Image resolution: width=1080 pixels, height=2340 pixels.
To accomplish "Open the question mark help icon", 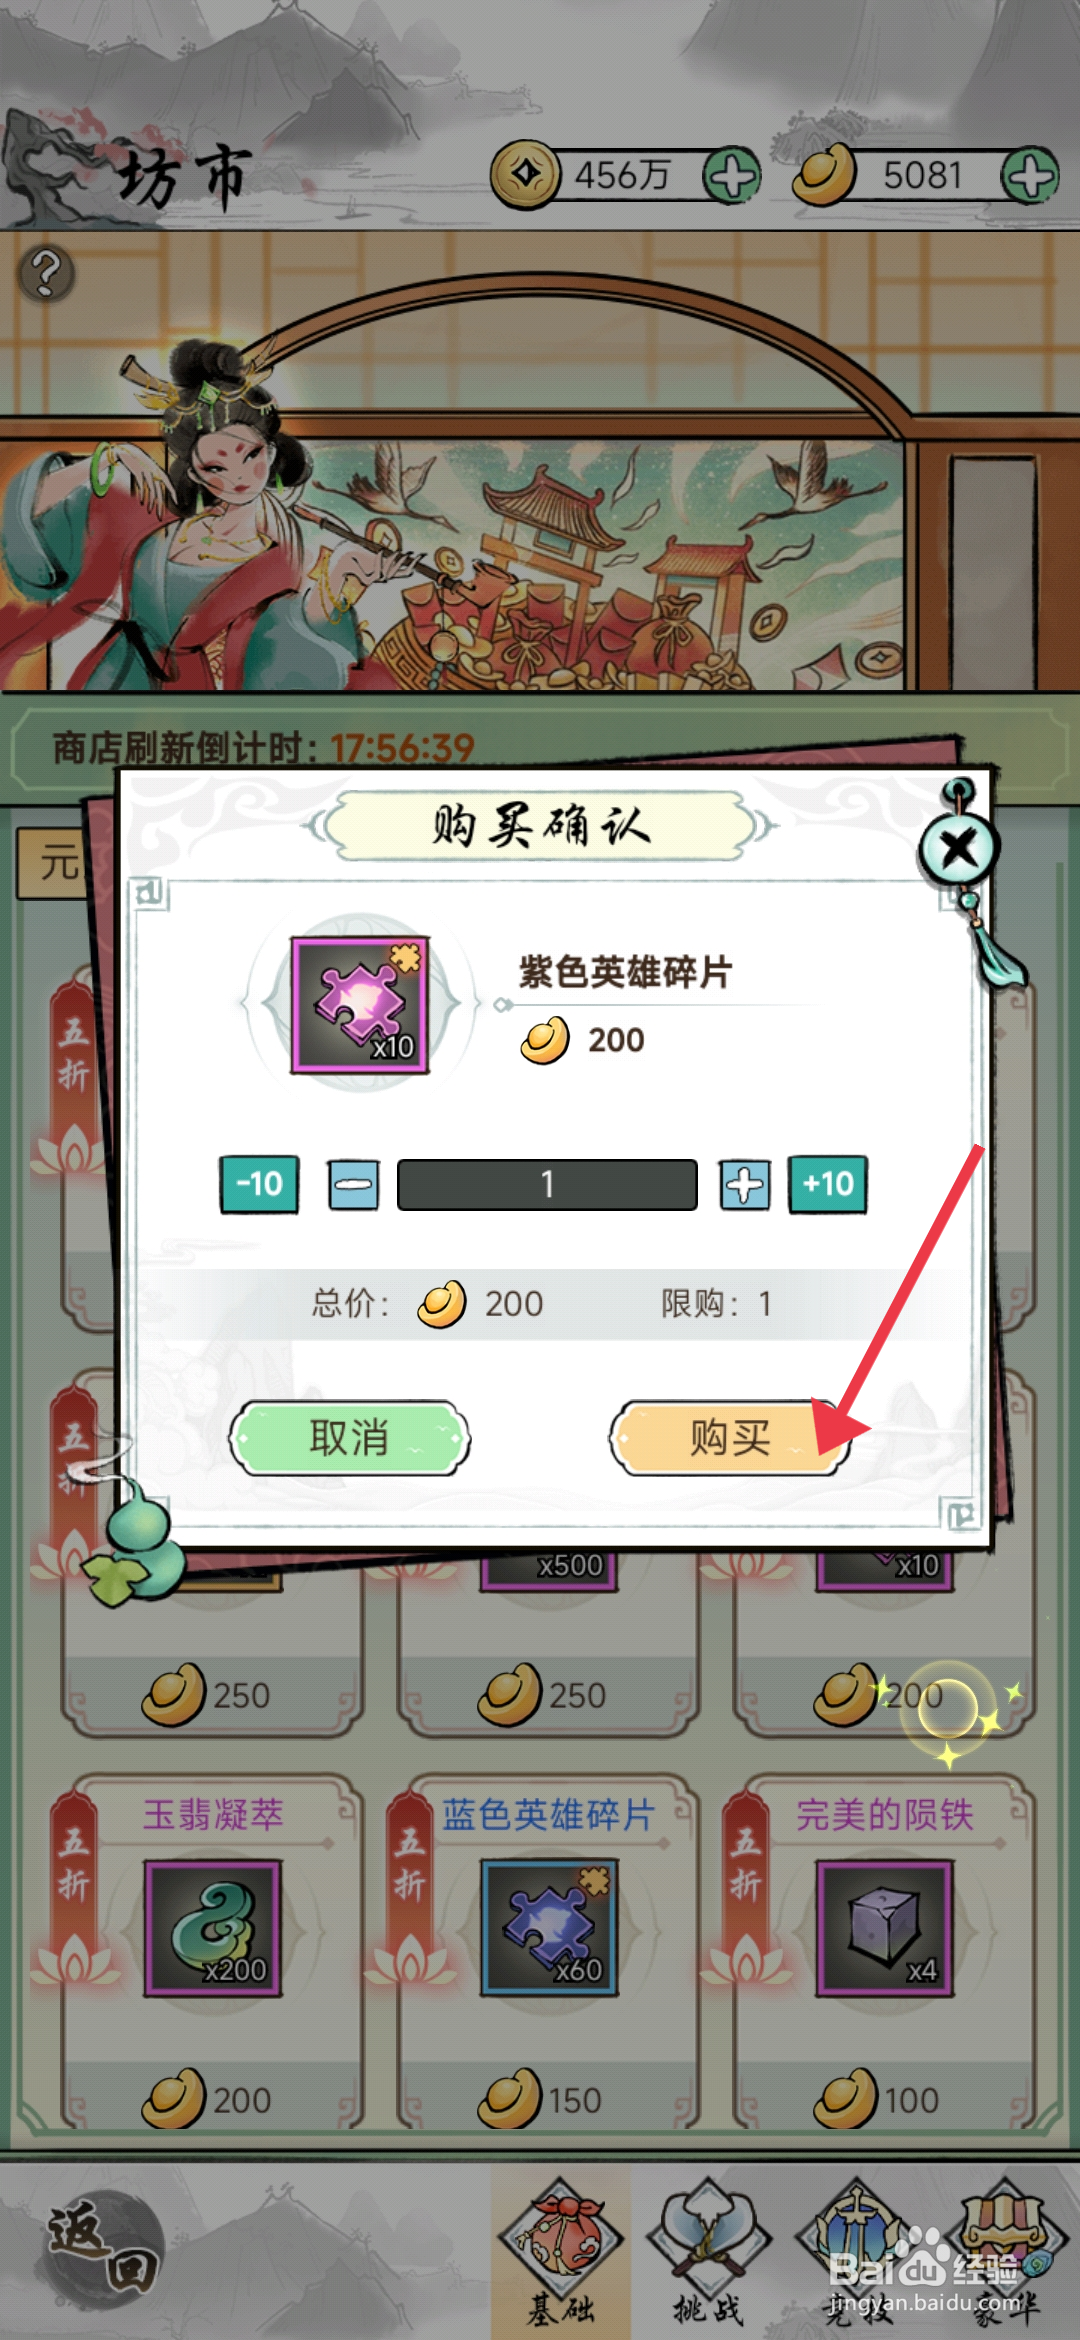I will pos(46,273).
